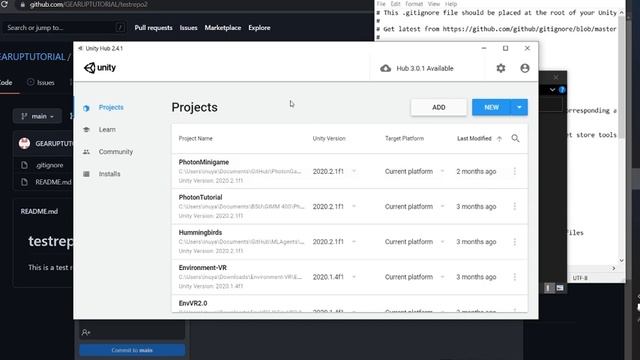Open Unity Hub settings gear

click(501, 68)
